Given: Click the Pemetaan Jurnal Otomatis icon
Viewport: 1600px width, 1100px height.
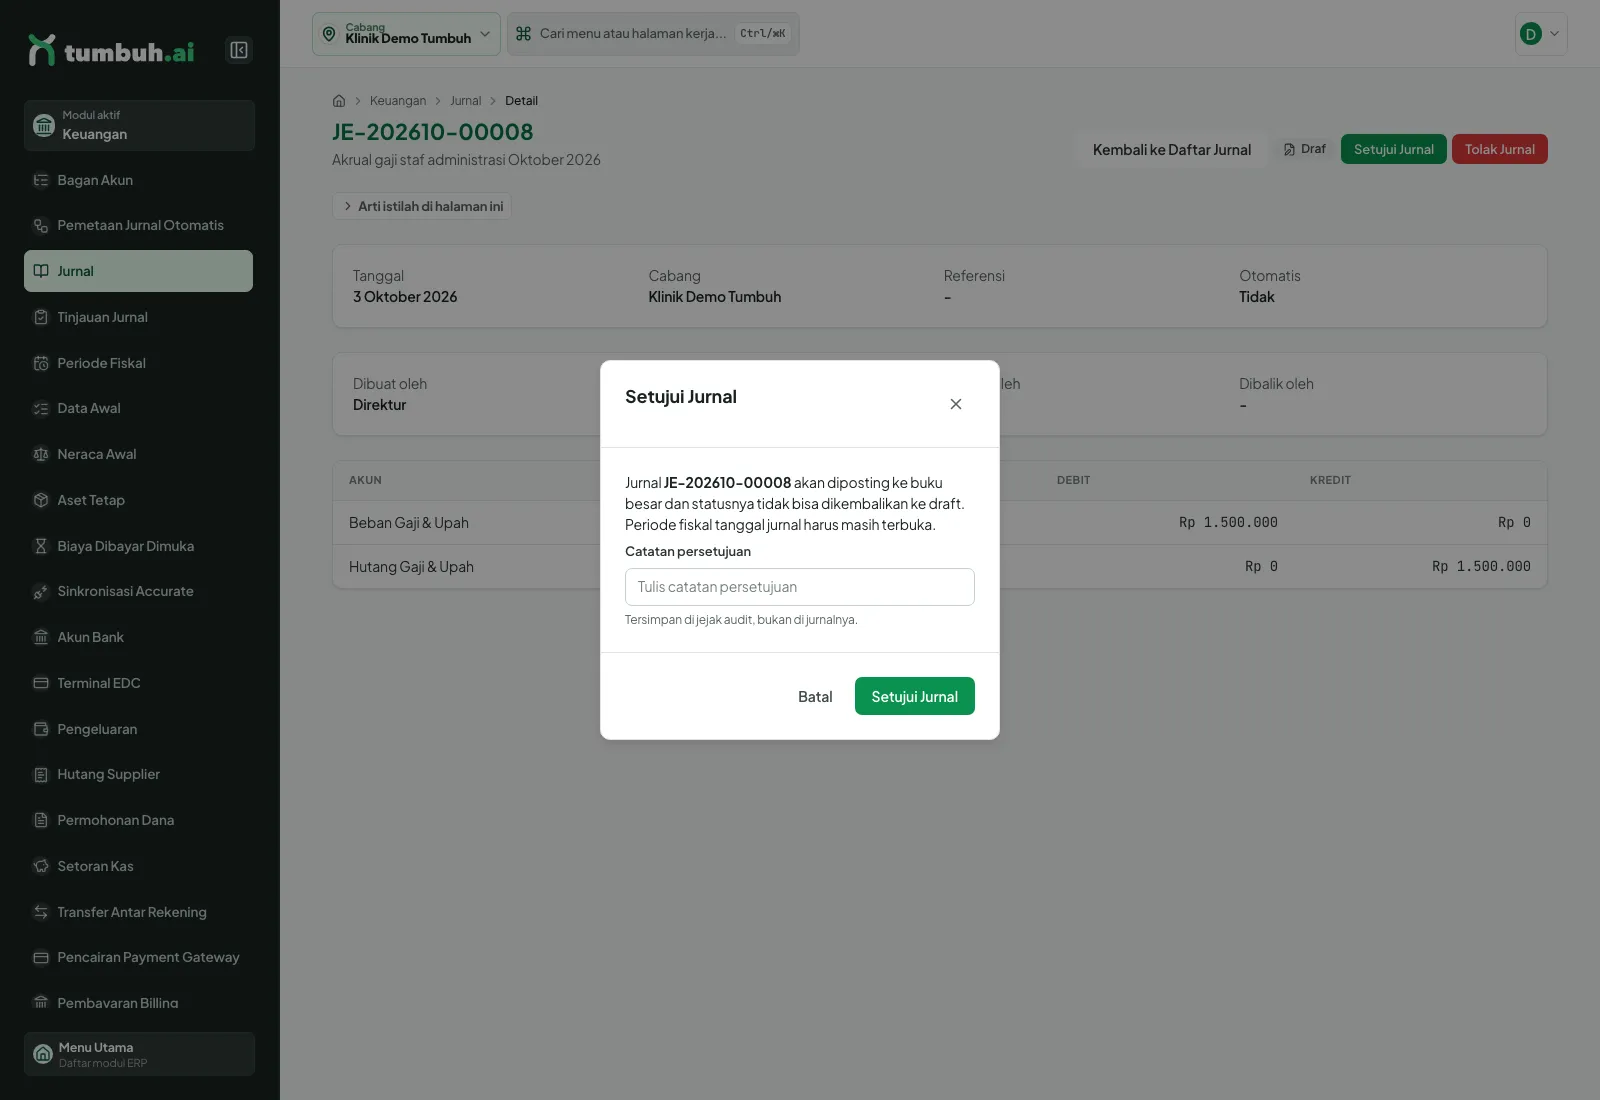Looking at the screenshot, I should click(41, 226).
